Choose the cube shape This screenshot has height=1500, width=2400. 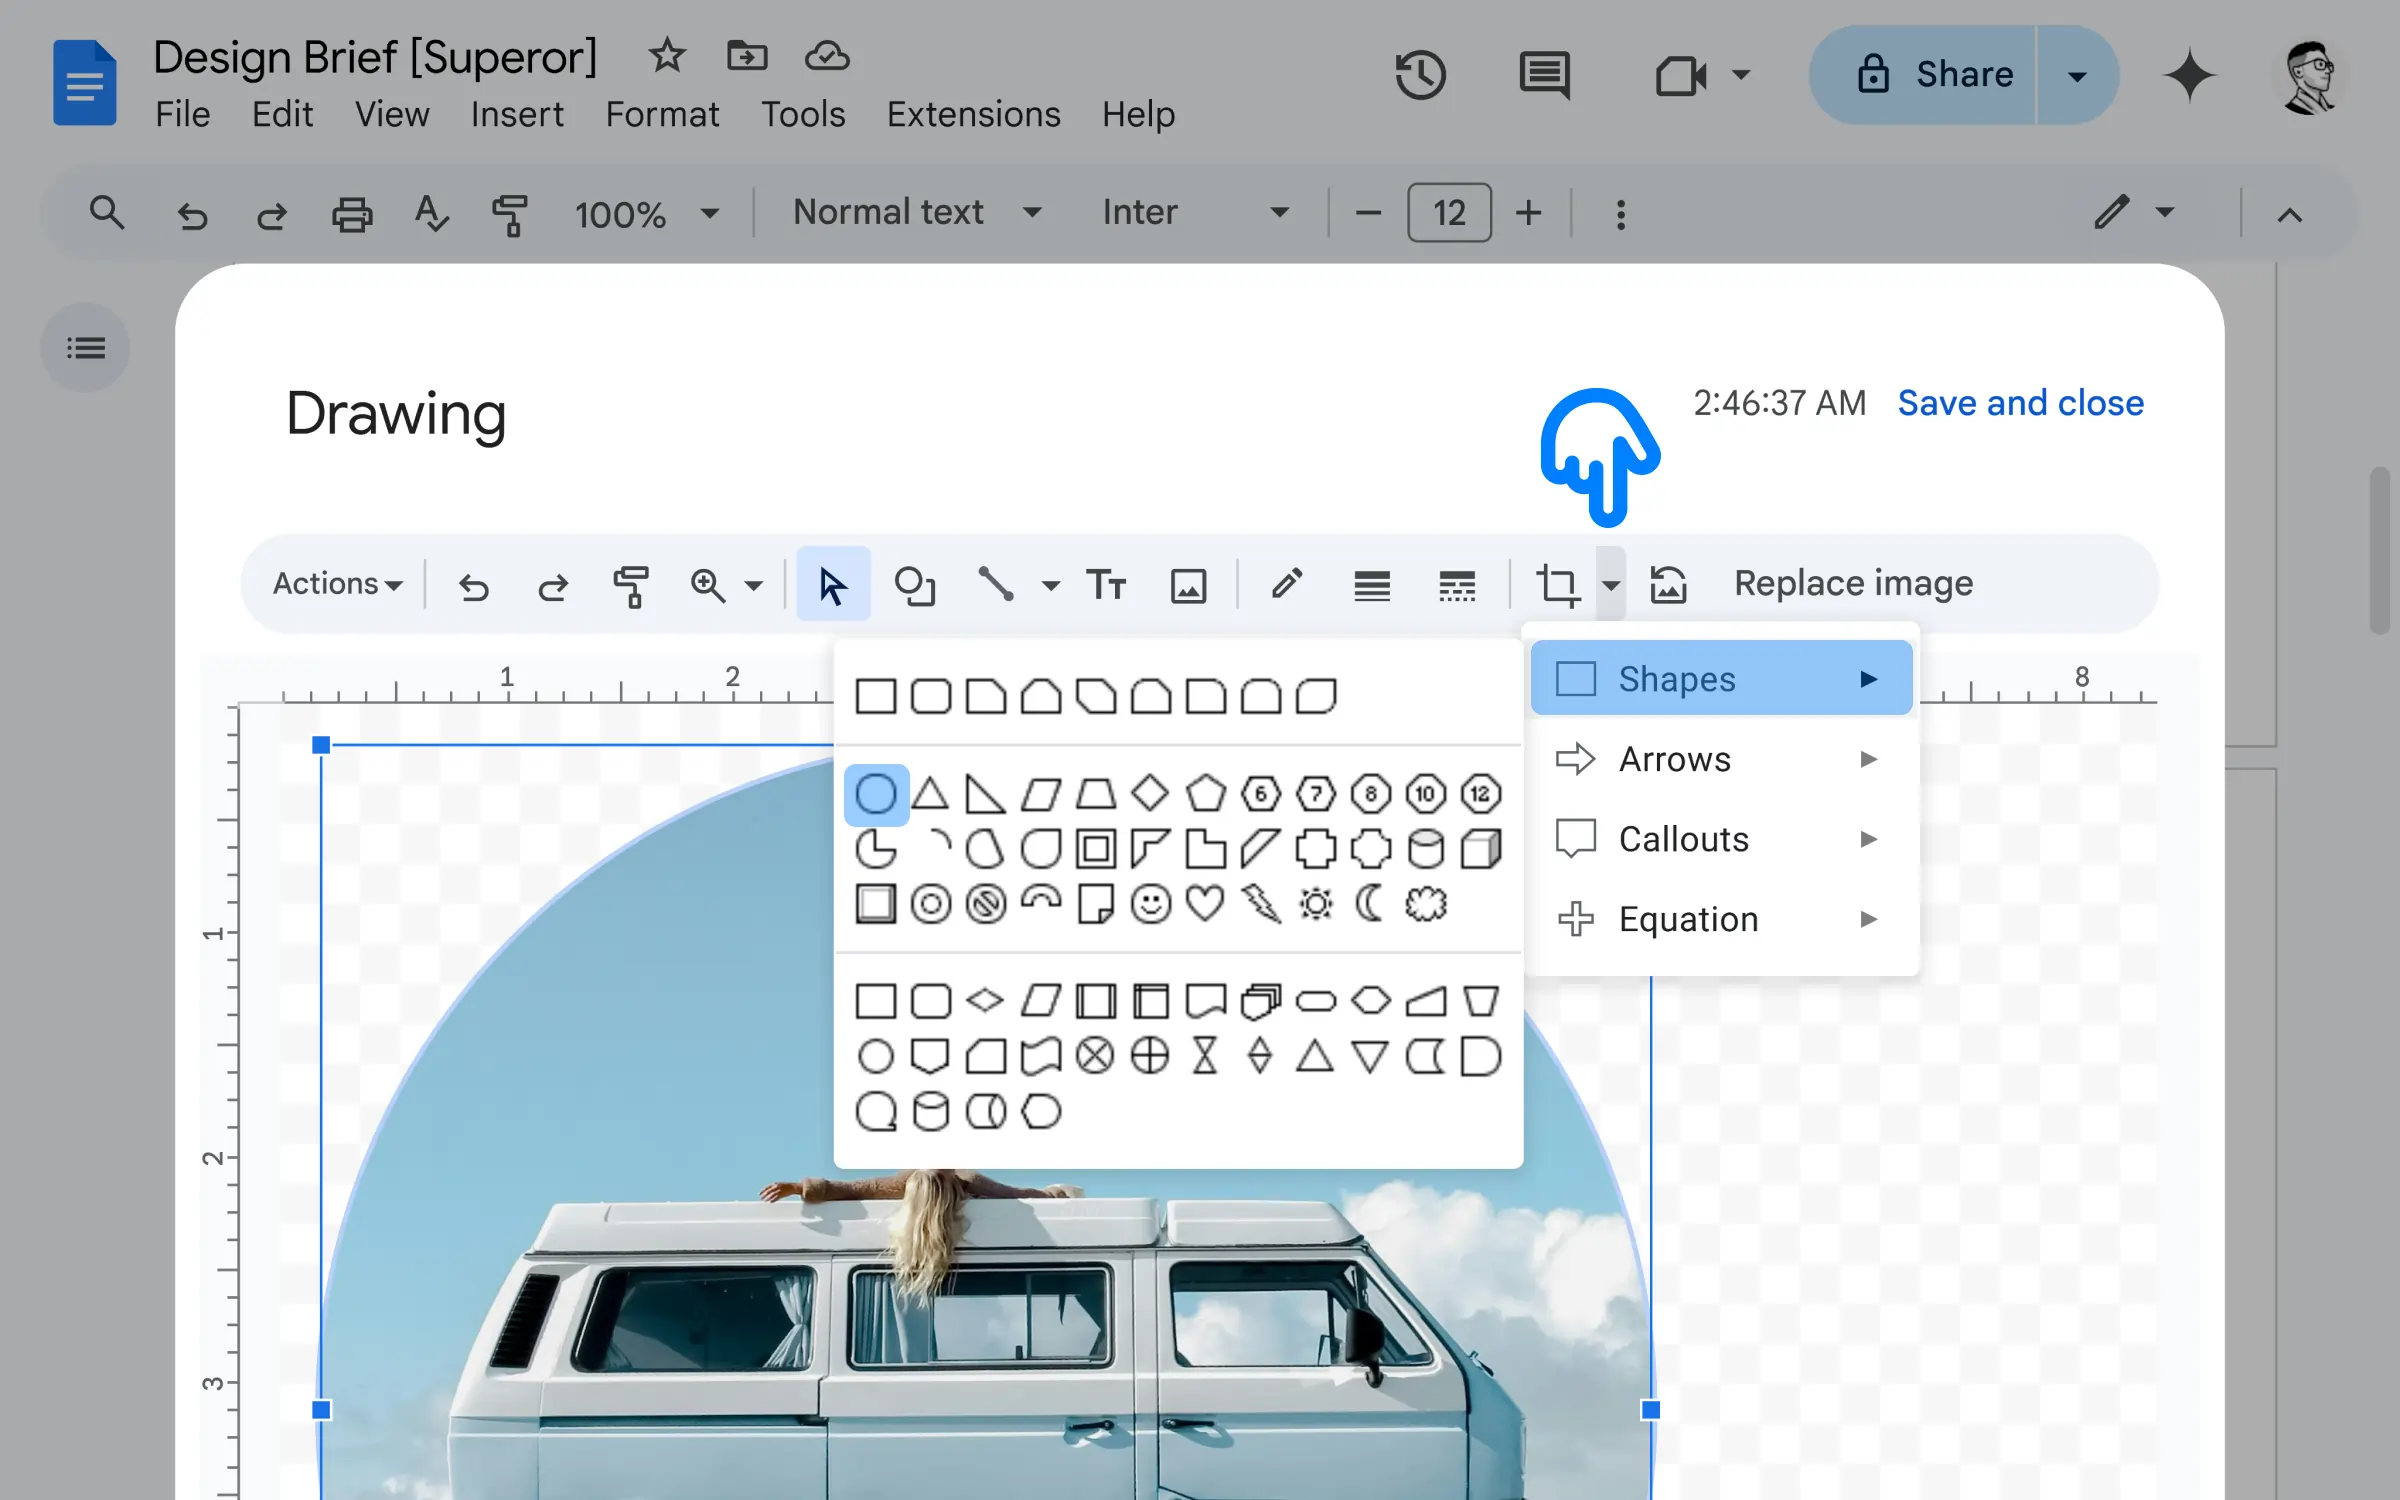(1480, 849)
